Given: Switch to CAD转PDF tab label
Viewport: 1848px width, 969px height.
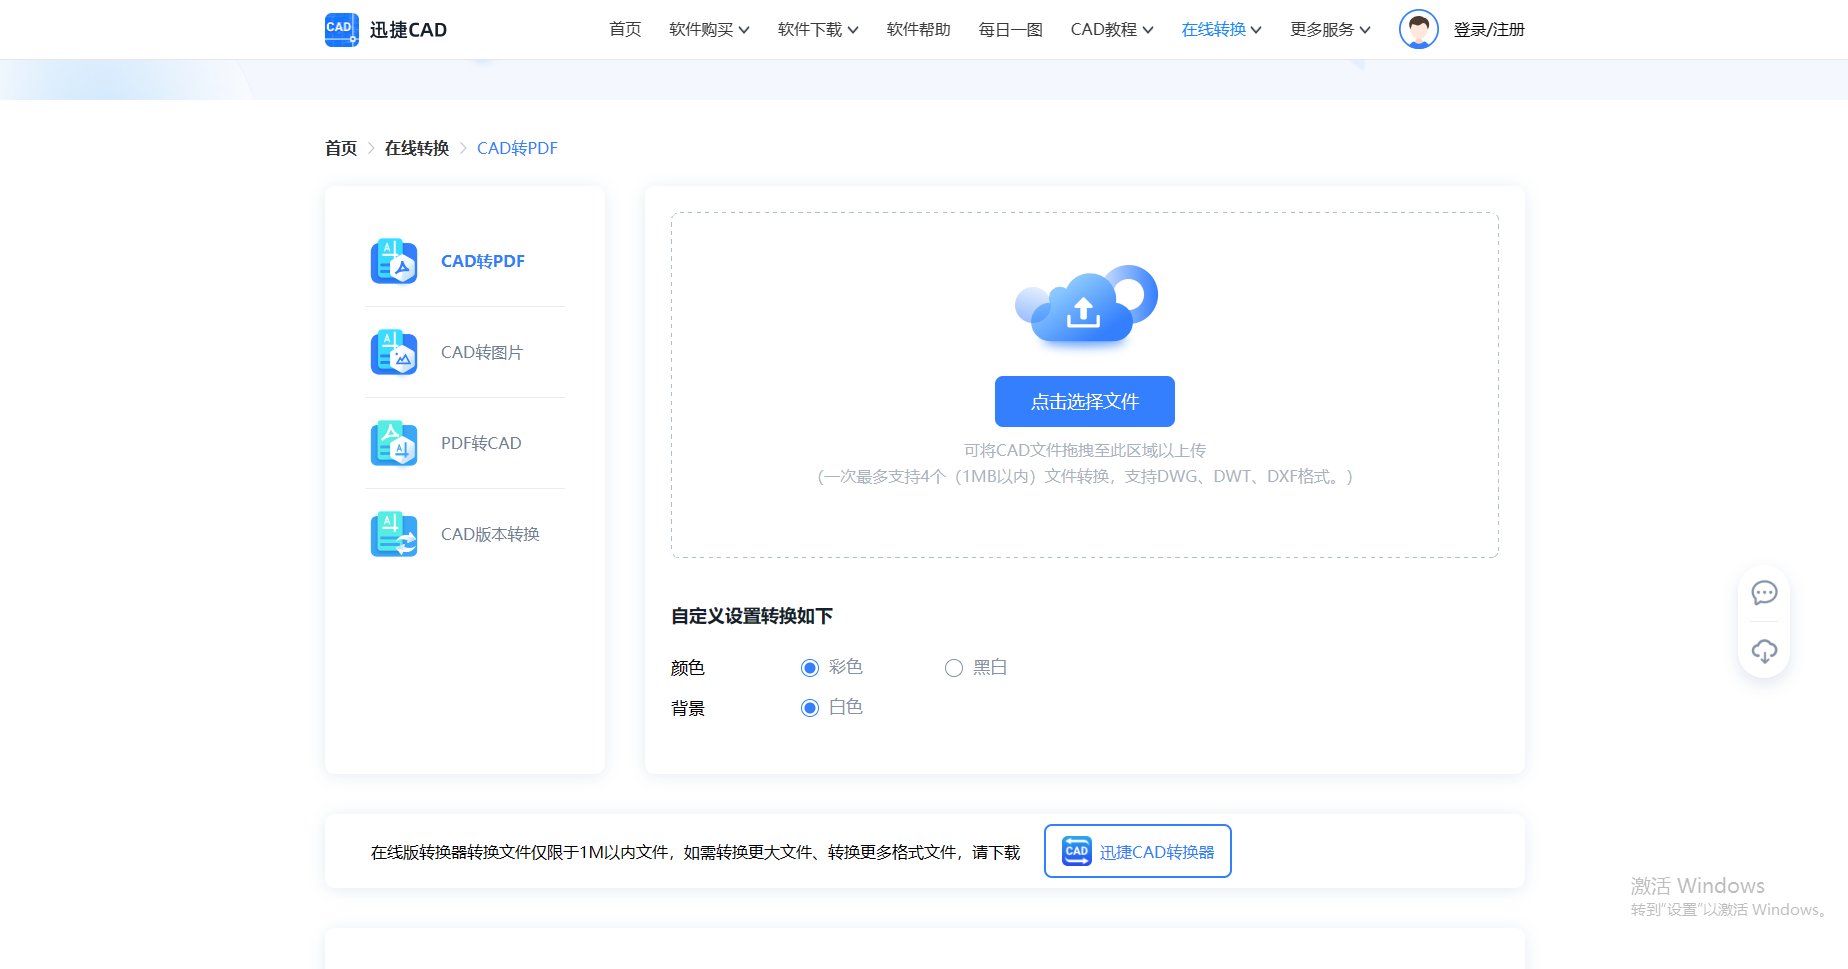Looking at the screenshot, I should (x=483, y=261).
